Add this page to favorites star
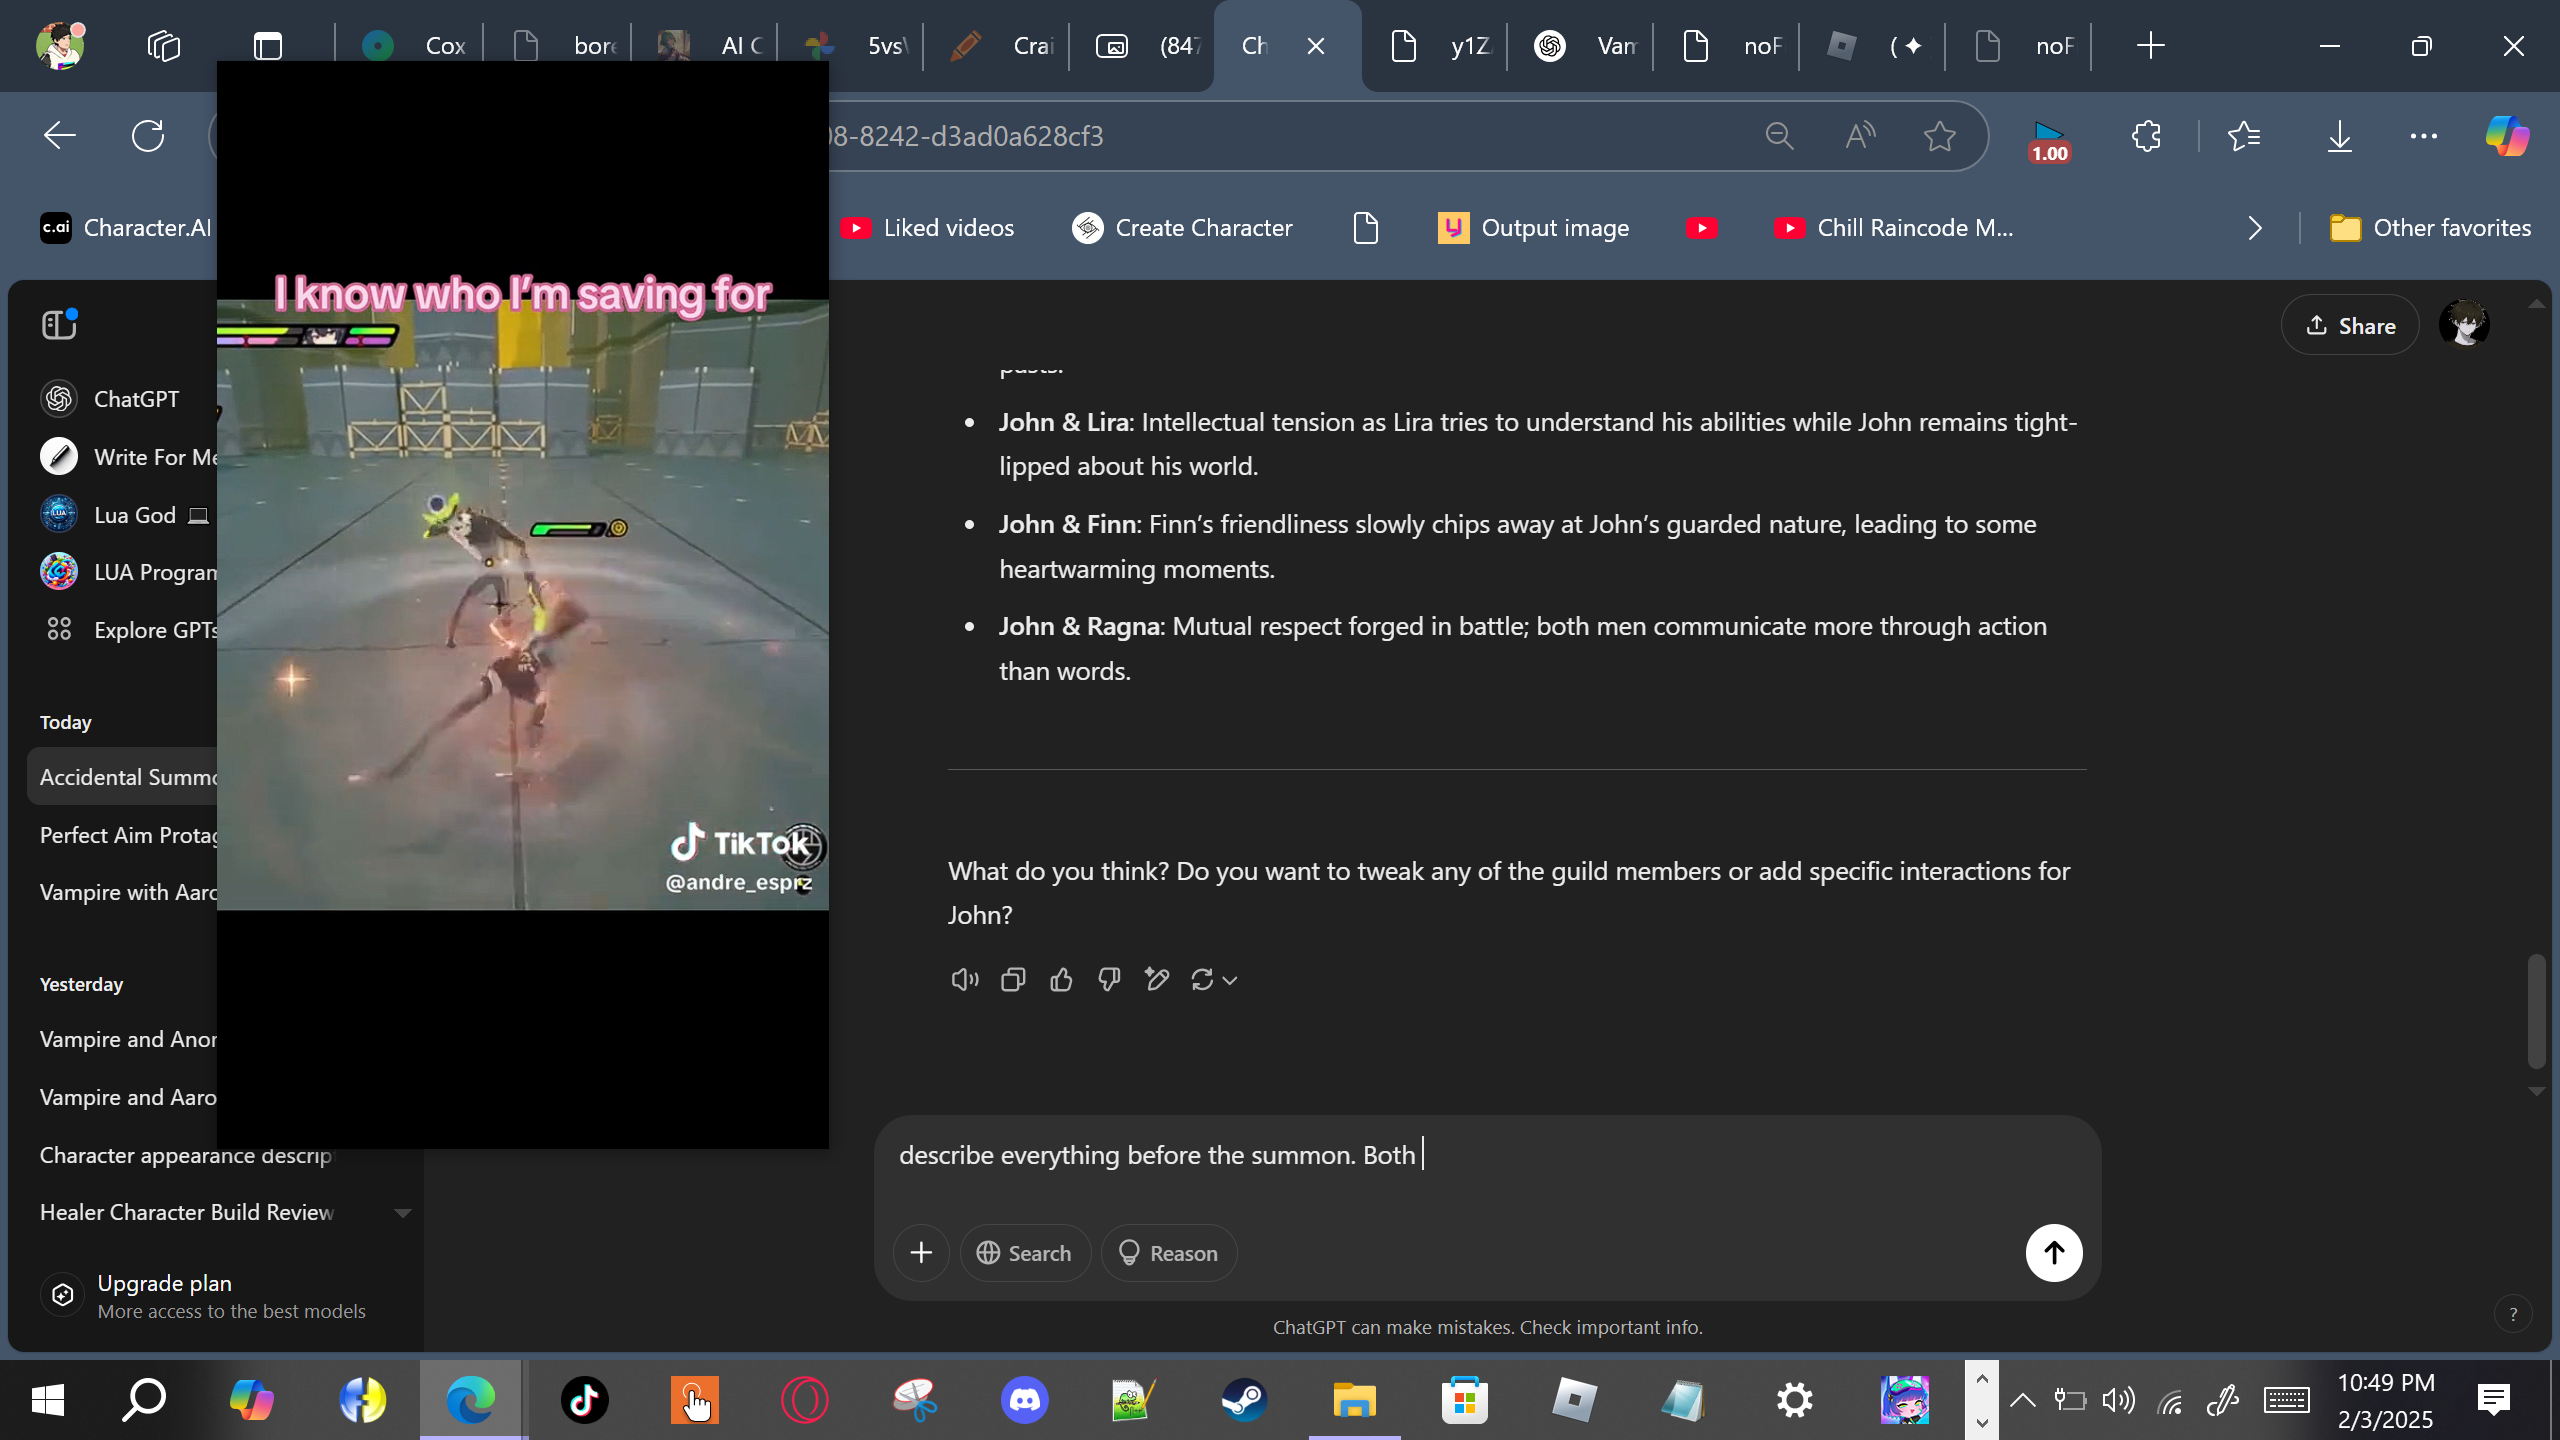Screen dimensions: 2560x1440 coord(1940,136)
